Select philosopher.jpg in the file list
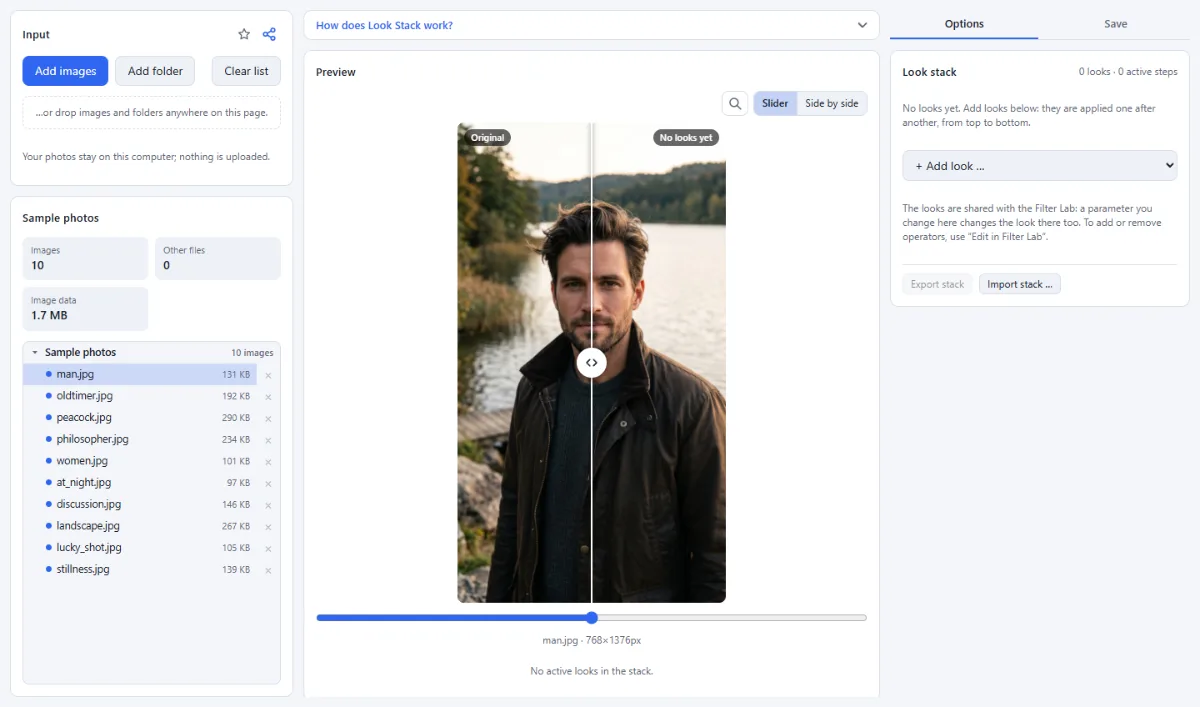1200x707 pixels. click(x=140, y=439)
